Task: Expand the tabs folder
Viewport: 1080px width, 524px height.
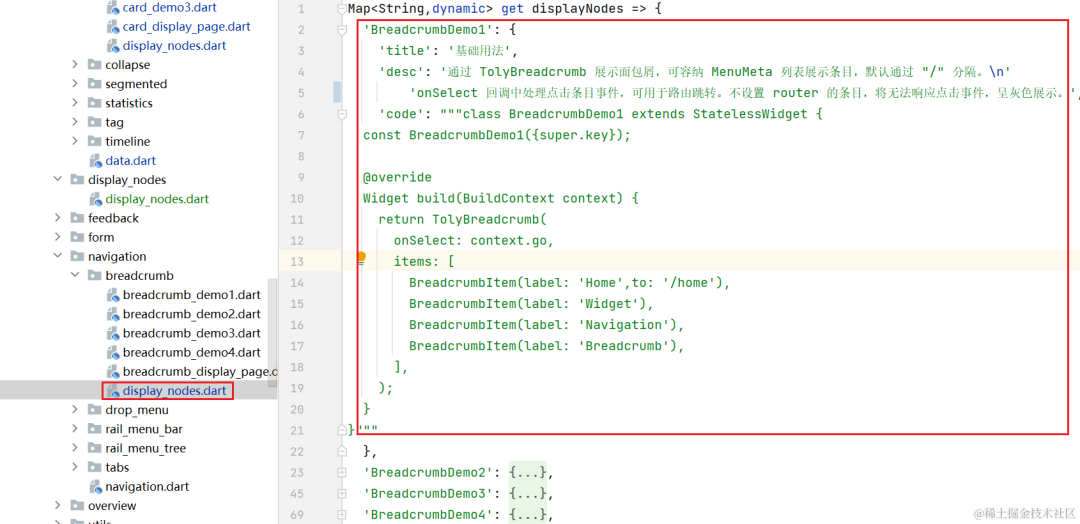Action: pyautogui.click(x=75, y=468)
